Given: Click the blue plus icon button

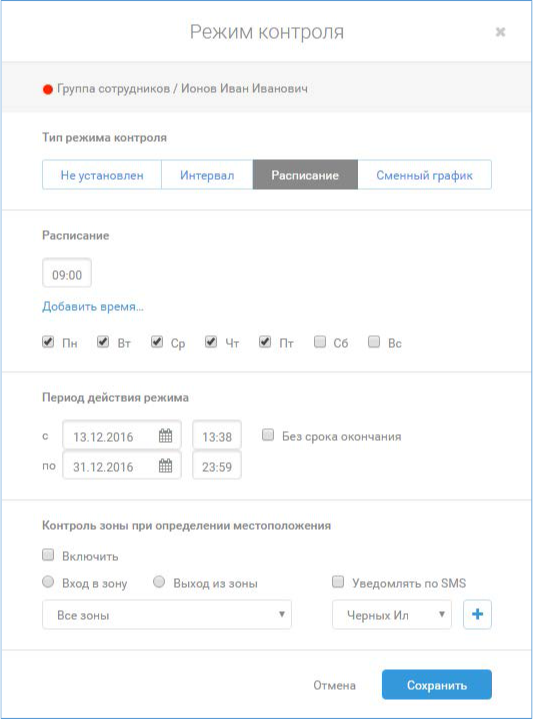Looking at the screenshot, I should pyautogui.click(x=477, y=614).
